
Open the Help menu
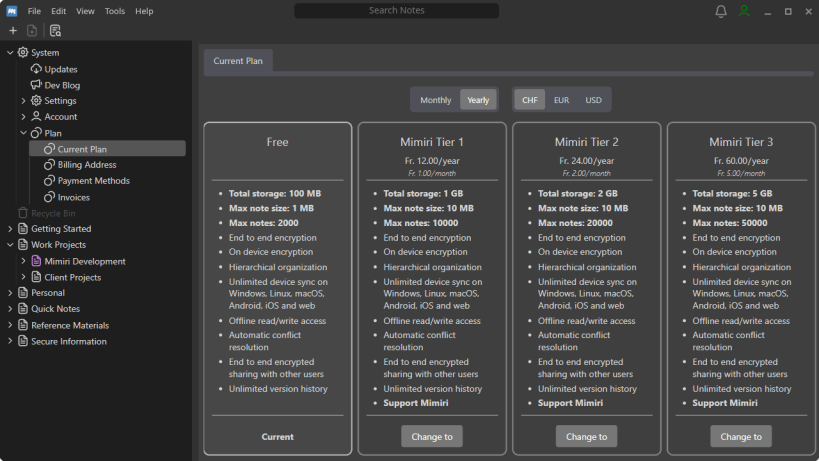144,11
